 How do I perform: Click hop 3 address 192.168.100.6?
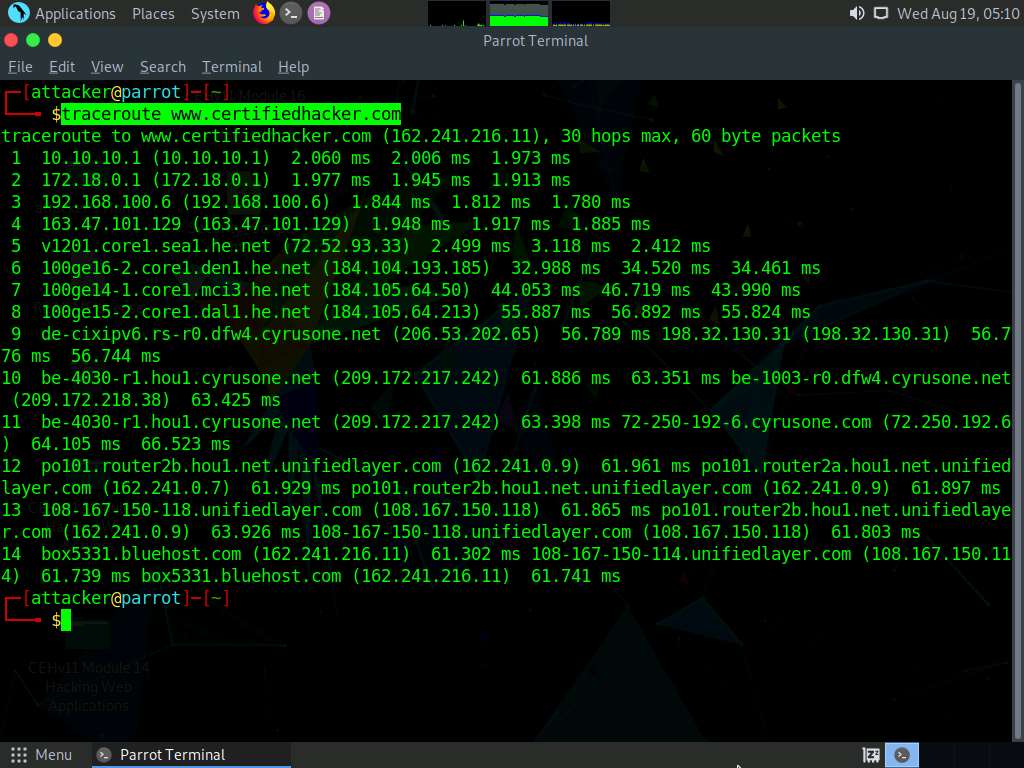(106, 202)
